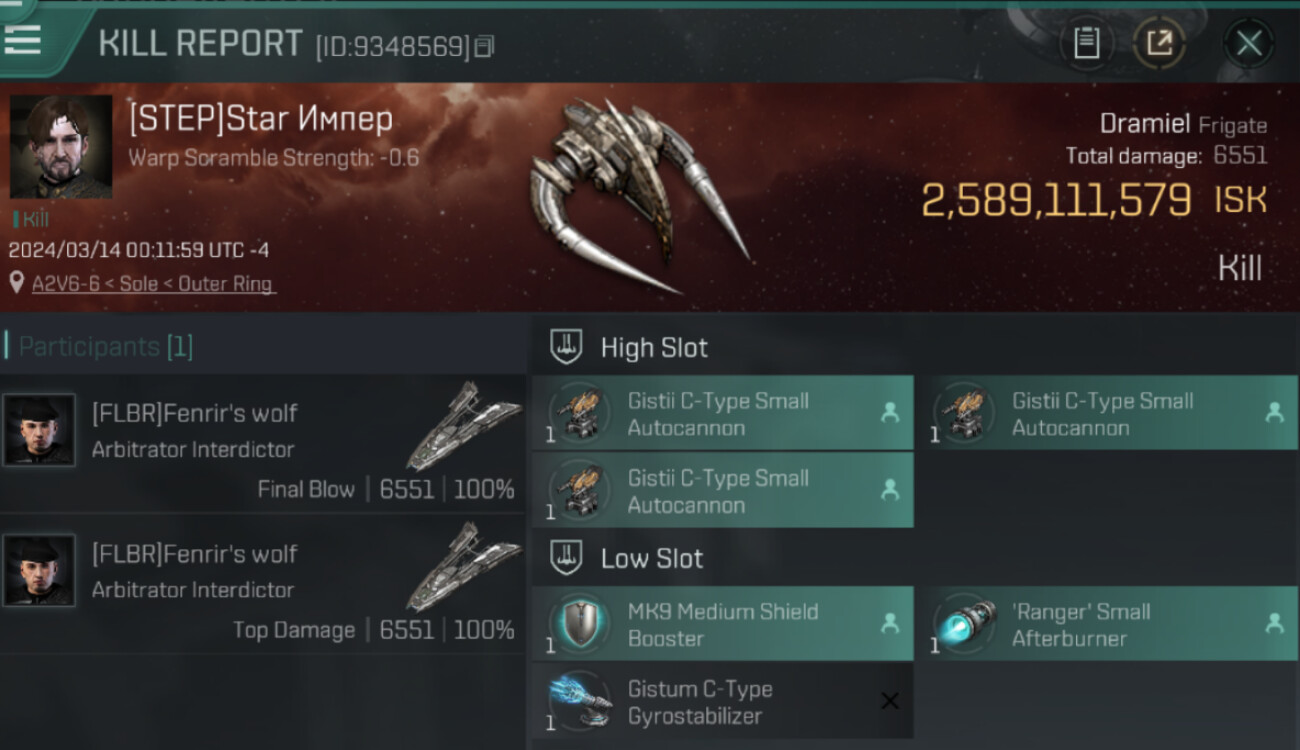Select MK9 Medium Shield Booster item
Viewport: 1300px width, 750px height.
point(722,624)
